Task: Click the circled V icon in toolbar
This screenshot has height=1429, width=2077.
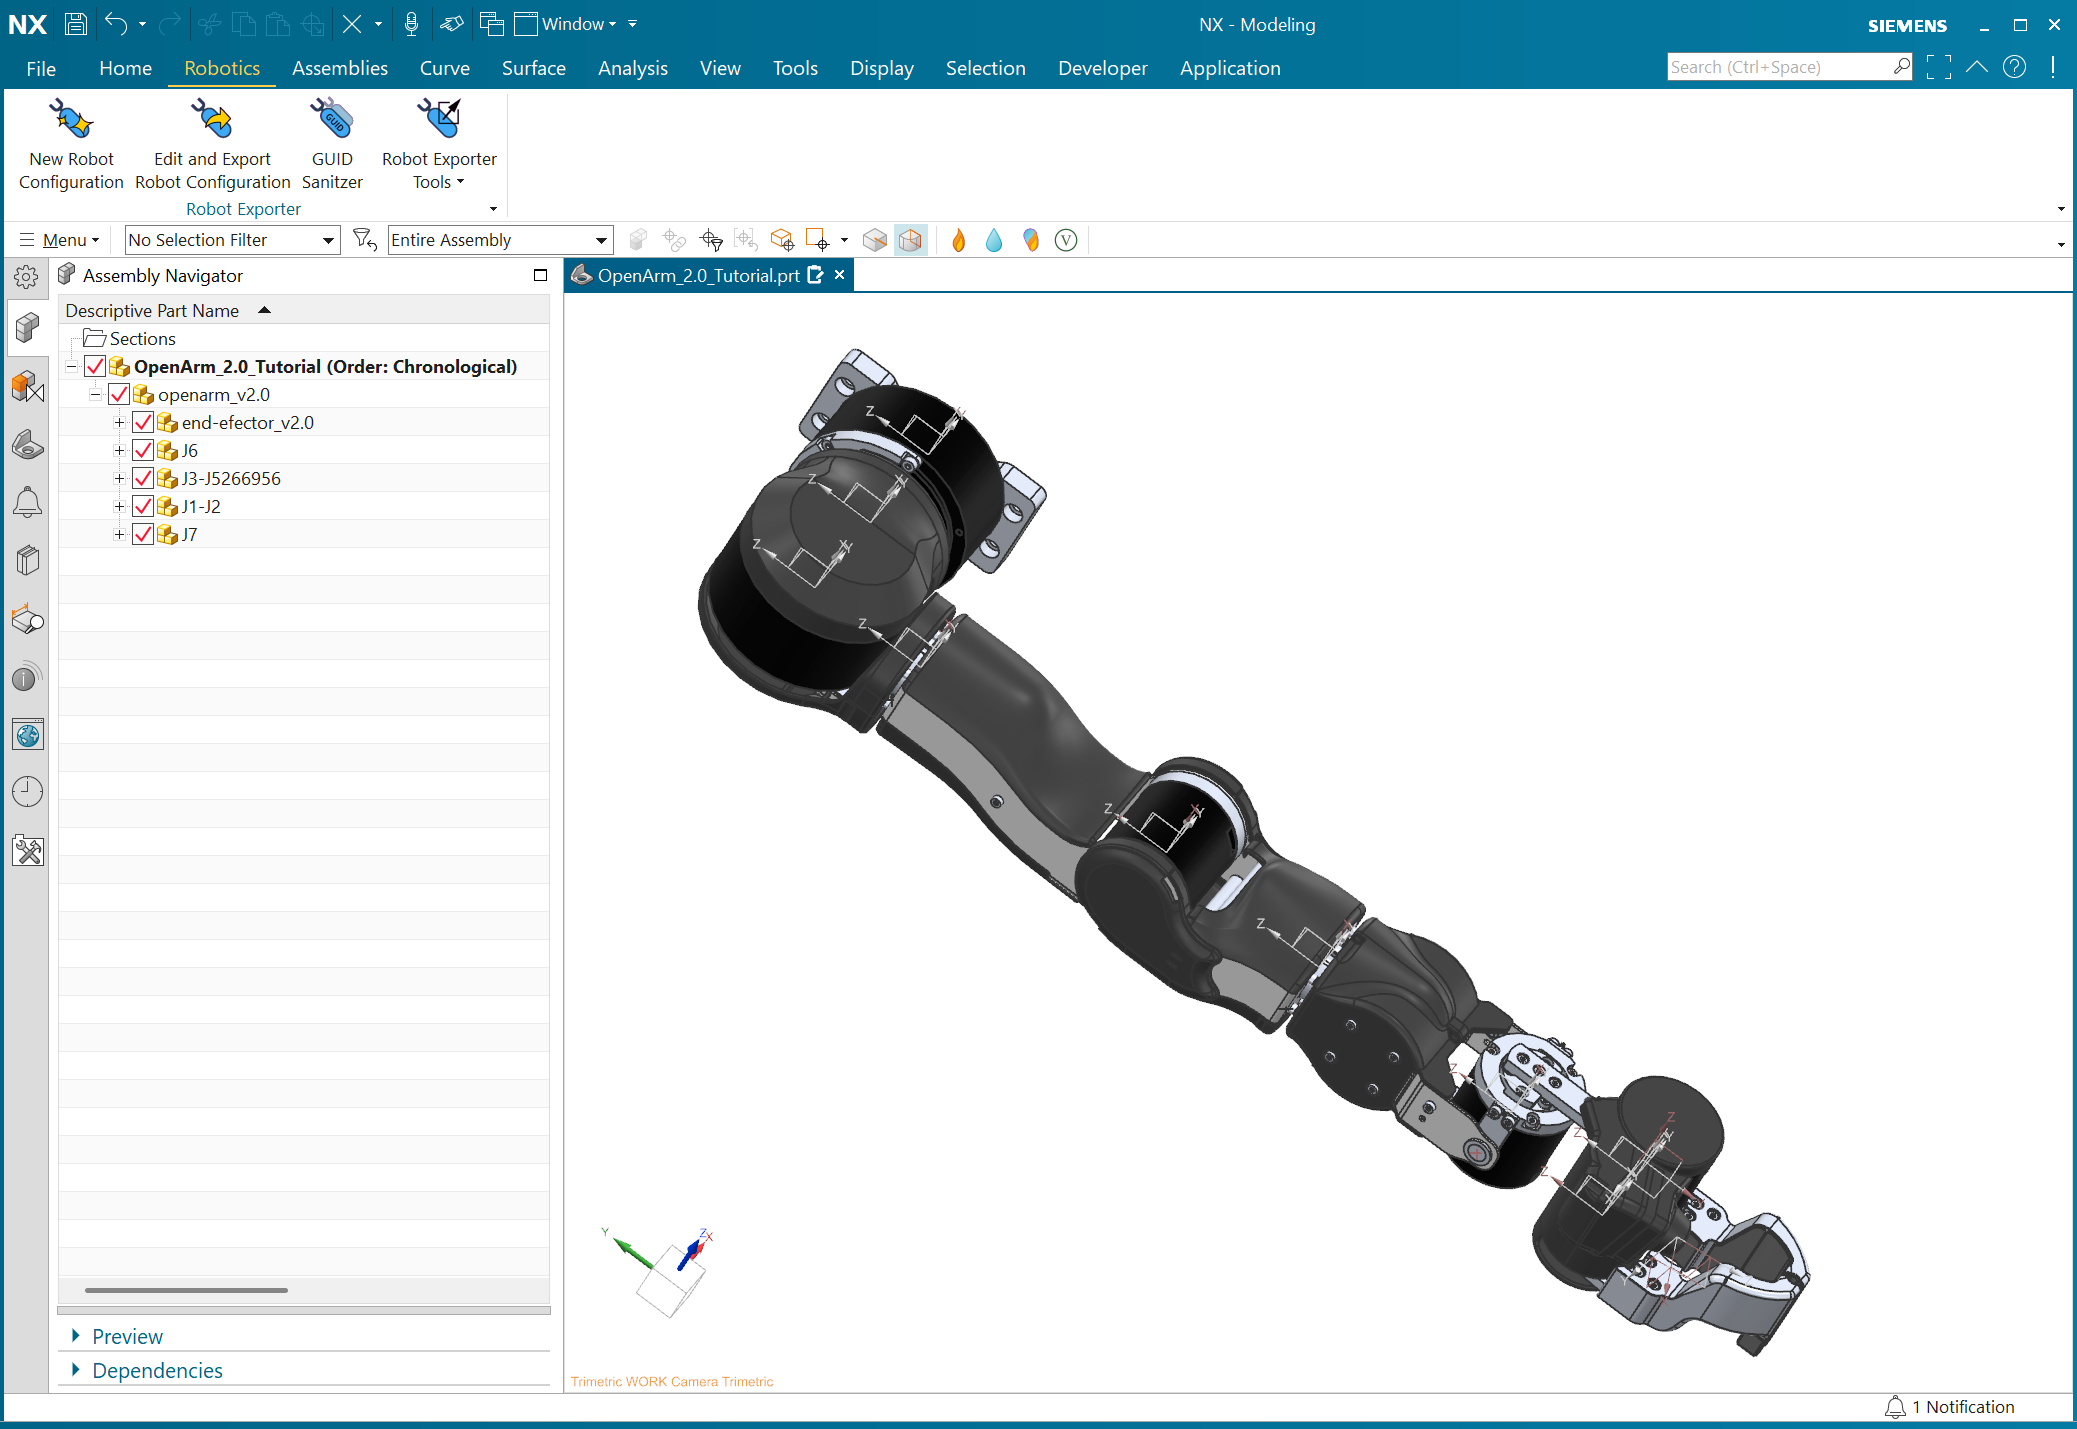Action: tap(1066, 240)
